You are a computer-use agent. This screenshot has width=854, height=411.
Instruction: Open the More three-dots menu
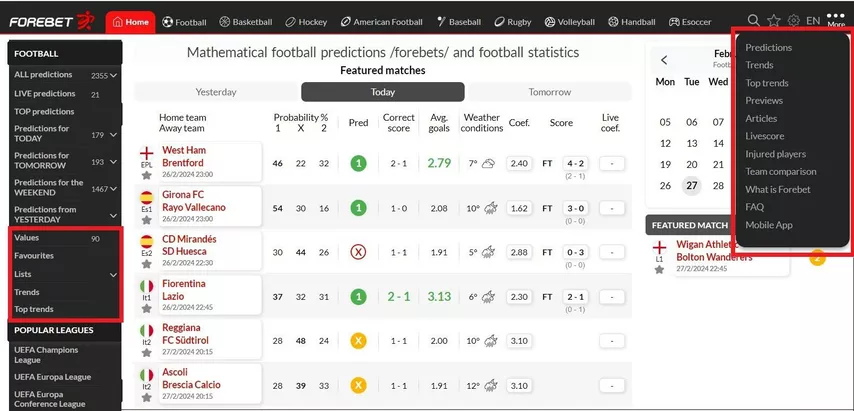click(836, 20)
